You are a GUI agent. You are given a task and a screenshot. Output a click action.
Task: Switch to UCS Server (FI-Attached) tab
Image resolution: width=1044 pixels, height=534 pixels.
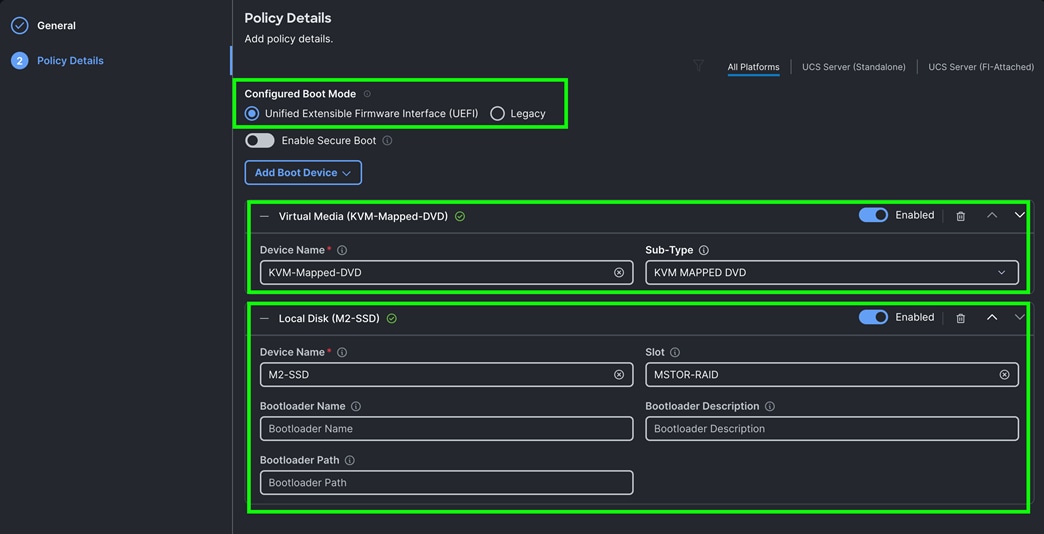click(981, 67)
